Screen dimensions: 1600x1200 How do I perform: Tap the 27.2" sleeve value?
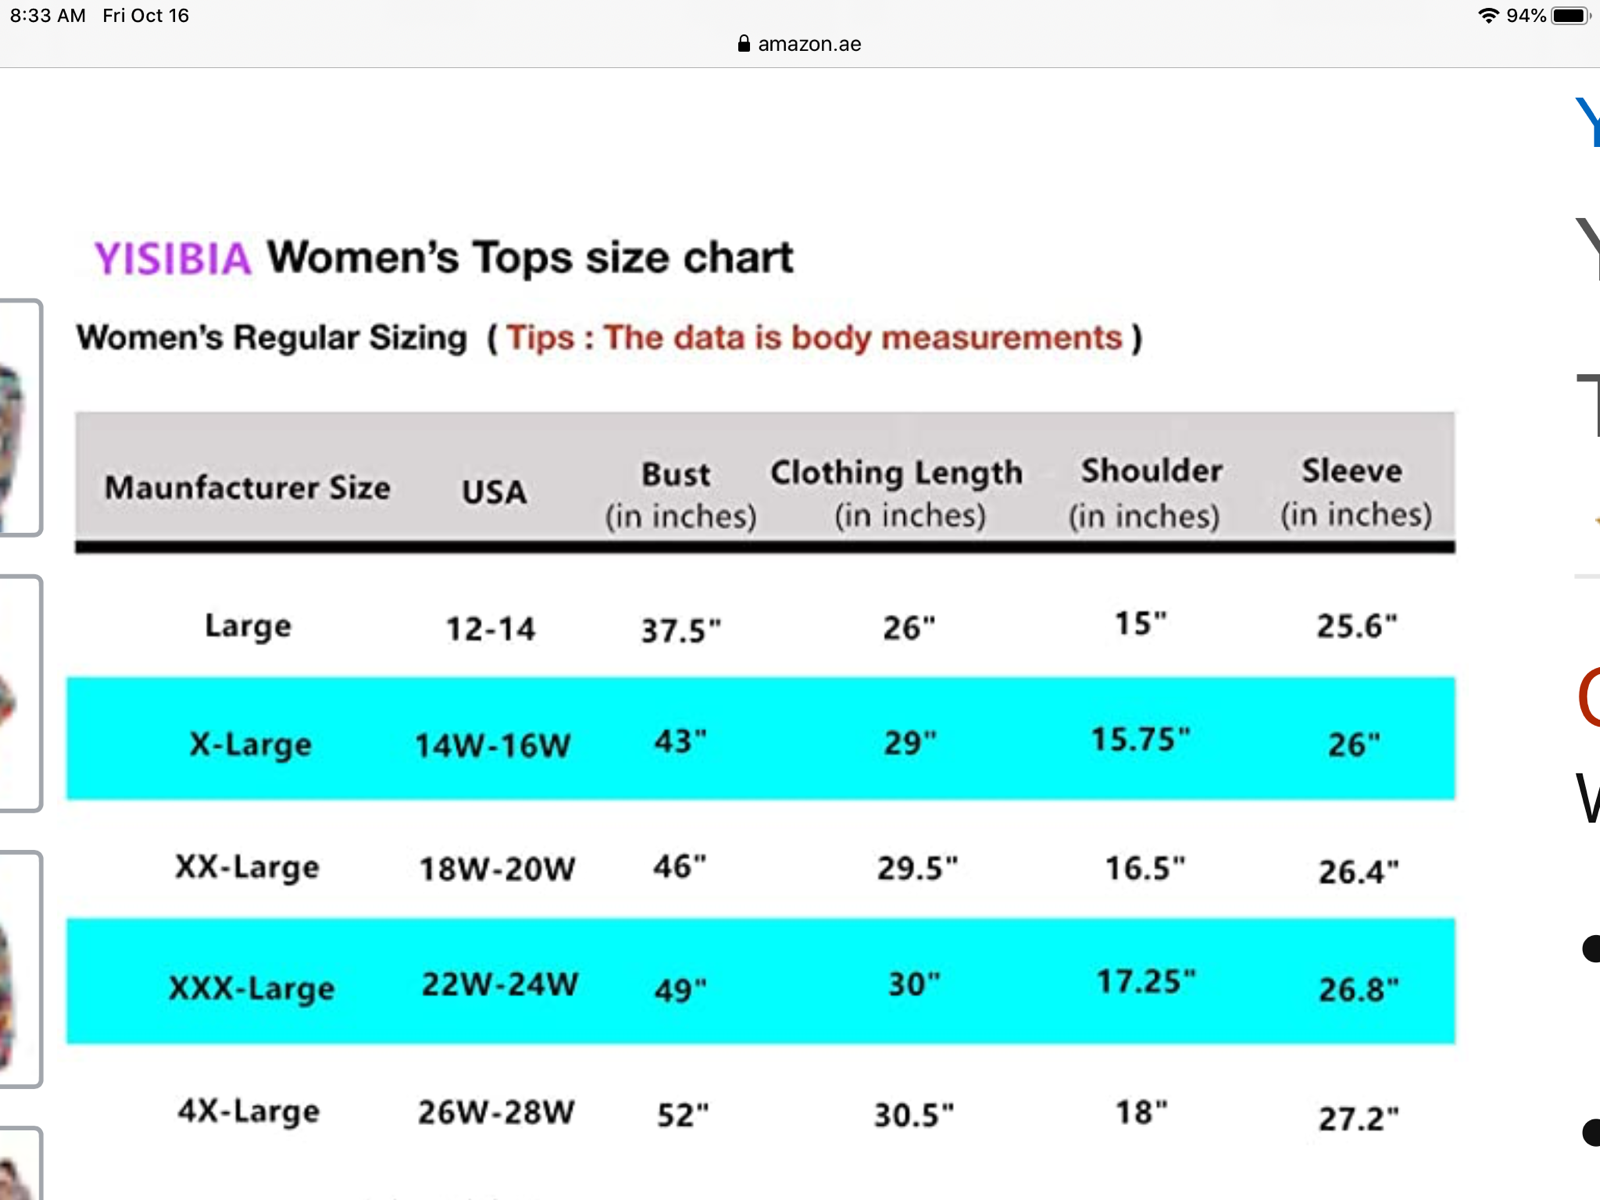click(1359, 1119)
